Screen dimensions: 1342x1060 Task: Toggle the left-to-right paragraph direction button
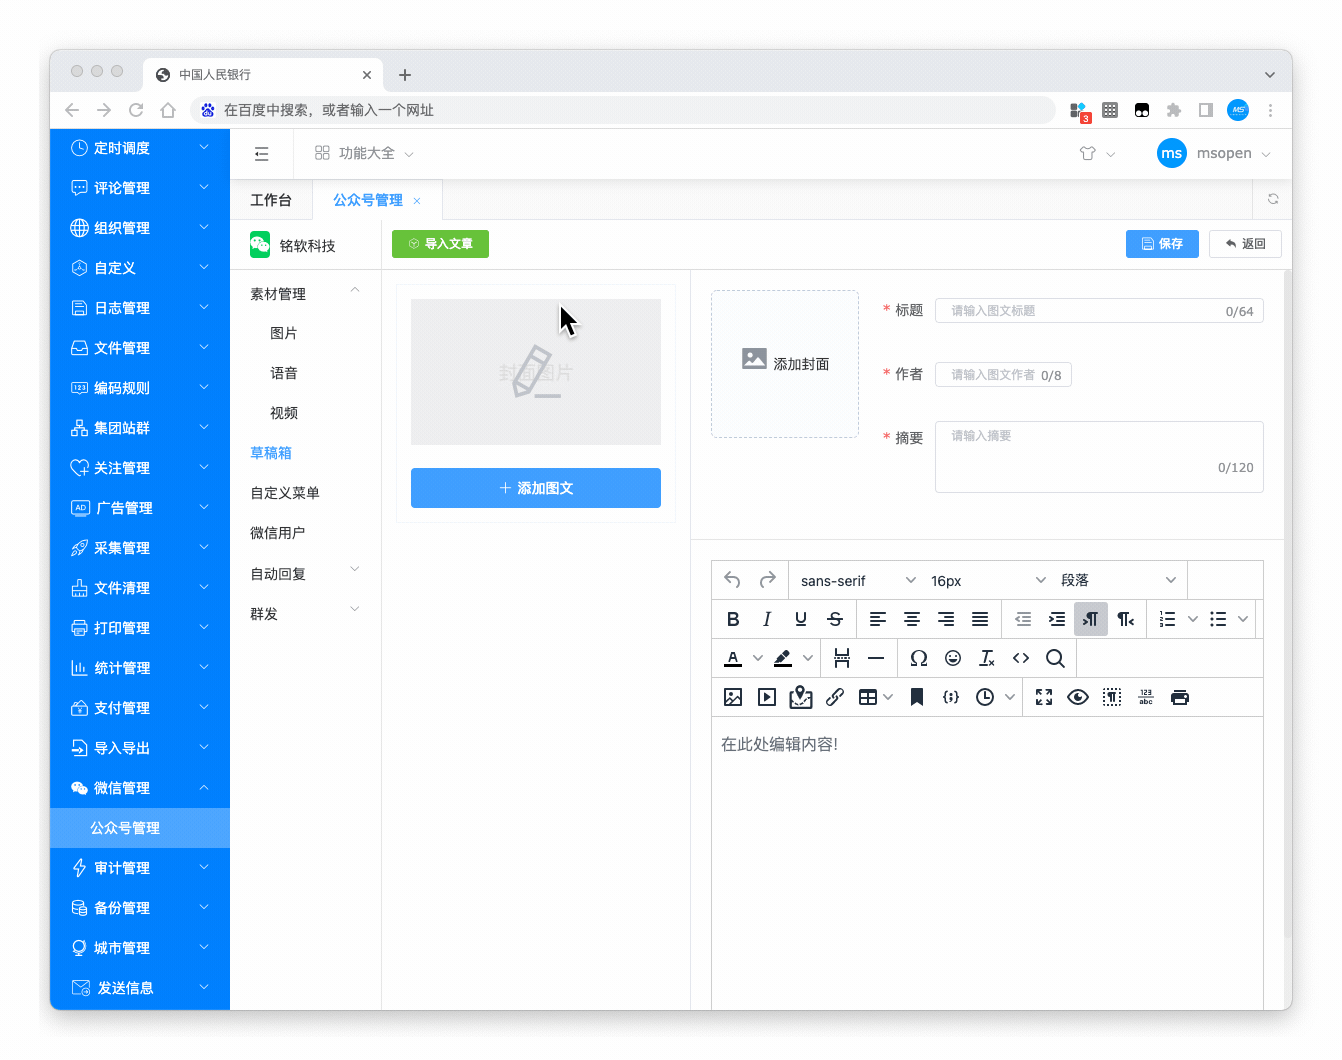pyautogui.click(x=1091, y=619)
